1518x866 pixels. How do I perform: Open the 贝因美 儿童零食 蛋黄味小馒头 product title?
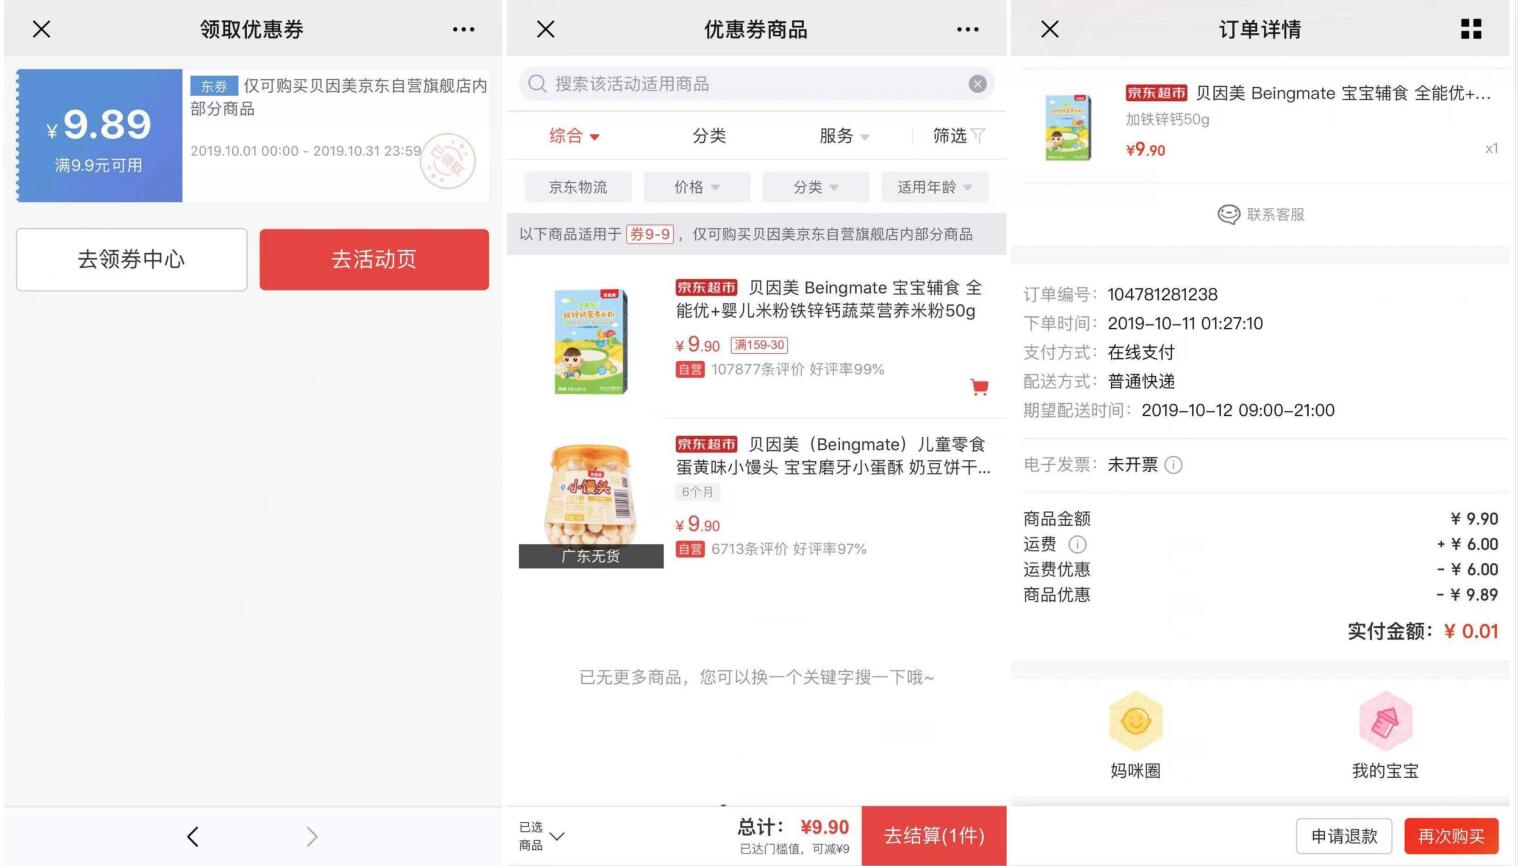(833, 456)
